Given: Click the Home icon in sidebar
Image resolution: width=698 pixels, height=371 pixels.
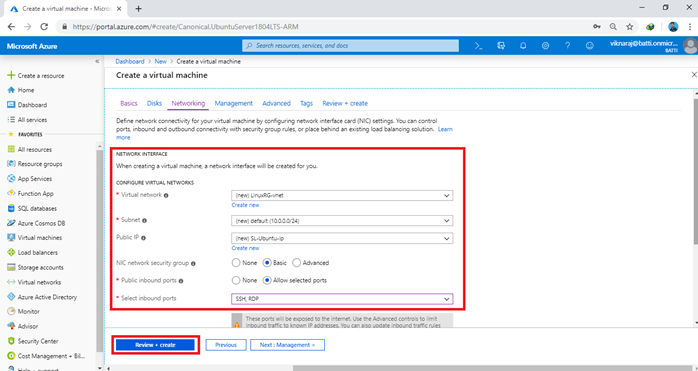Looking at the screenshot, I should pos(11,90).
